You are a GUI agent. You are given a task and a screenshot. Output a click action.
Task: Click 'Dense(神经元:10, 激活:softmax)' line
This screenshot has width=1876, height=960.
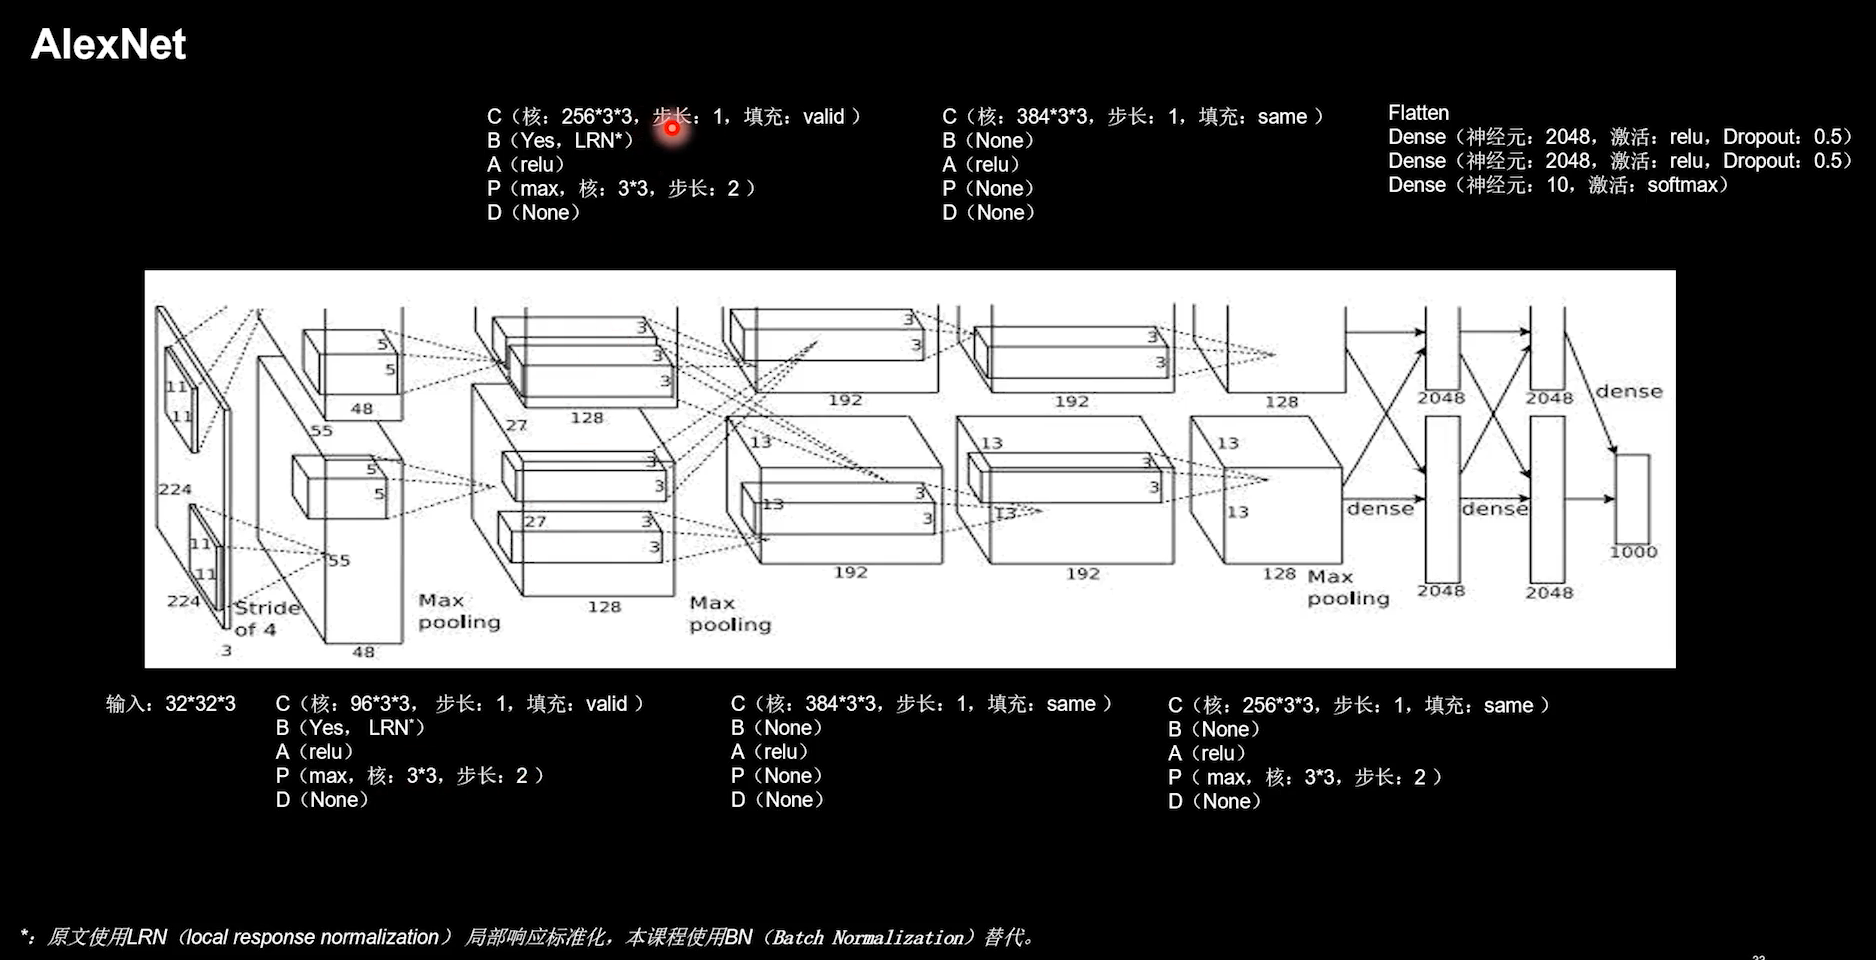tap(1558, 185)
